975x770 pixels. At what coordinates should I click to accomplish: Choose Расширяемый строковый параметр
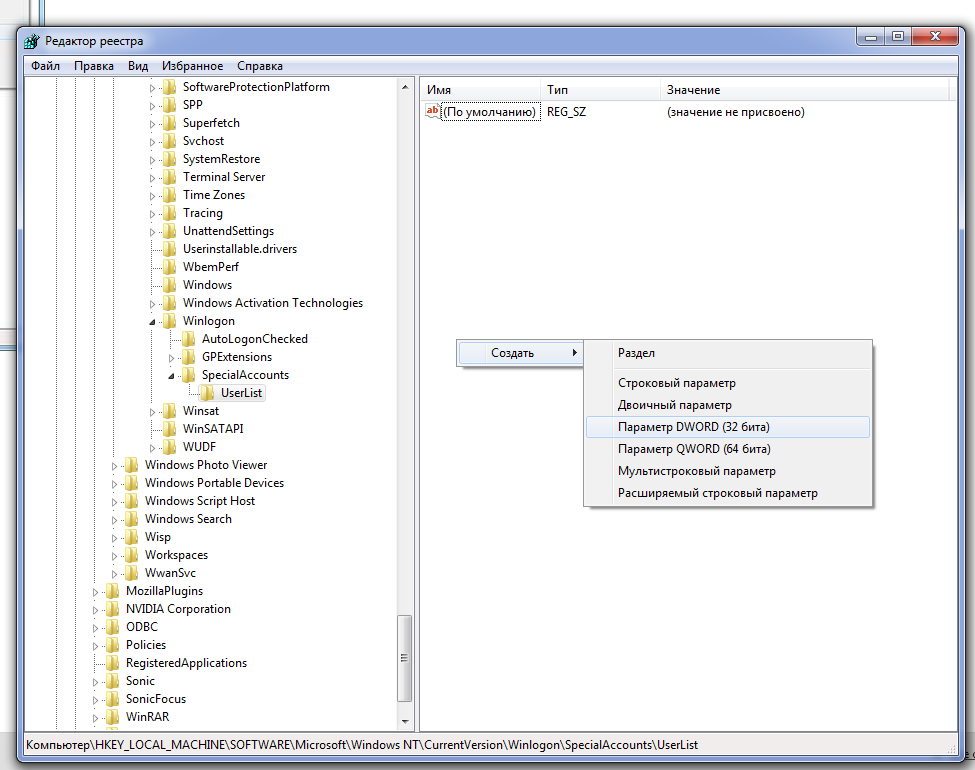coord(728,493)
